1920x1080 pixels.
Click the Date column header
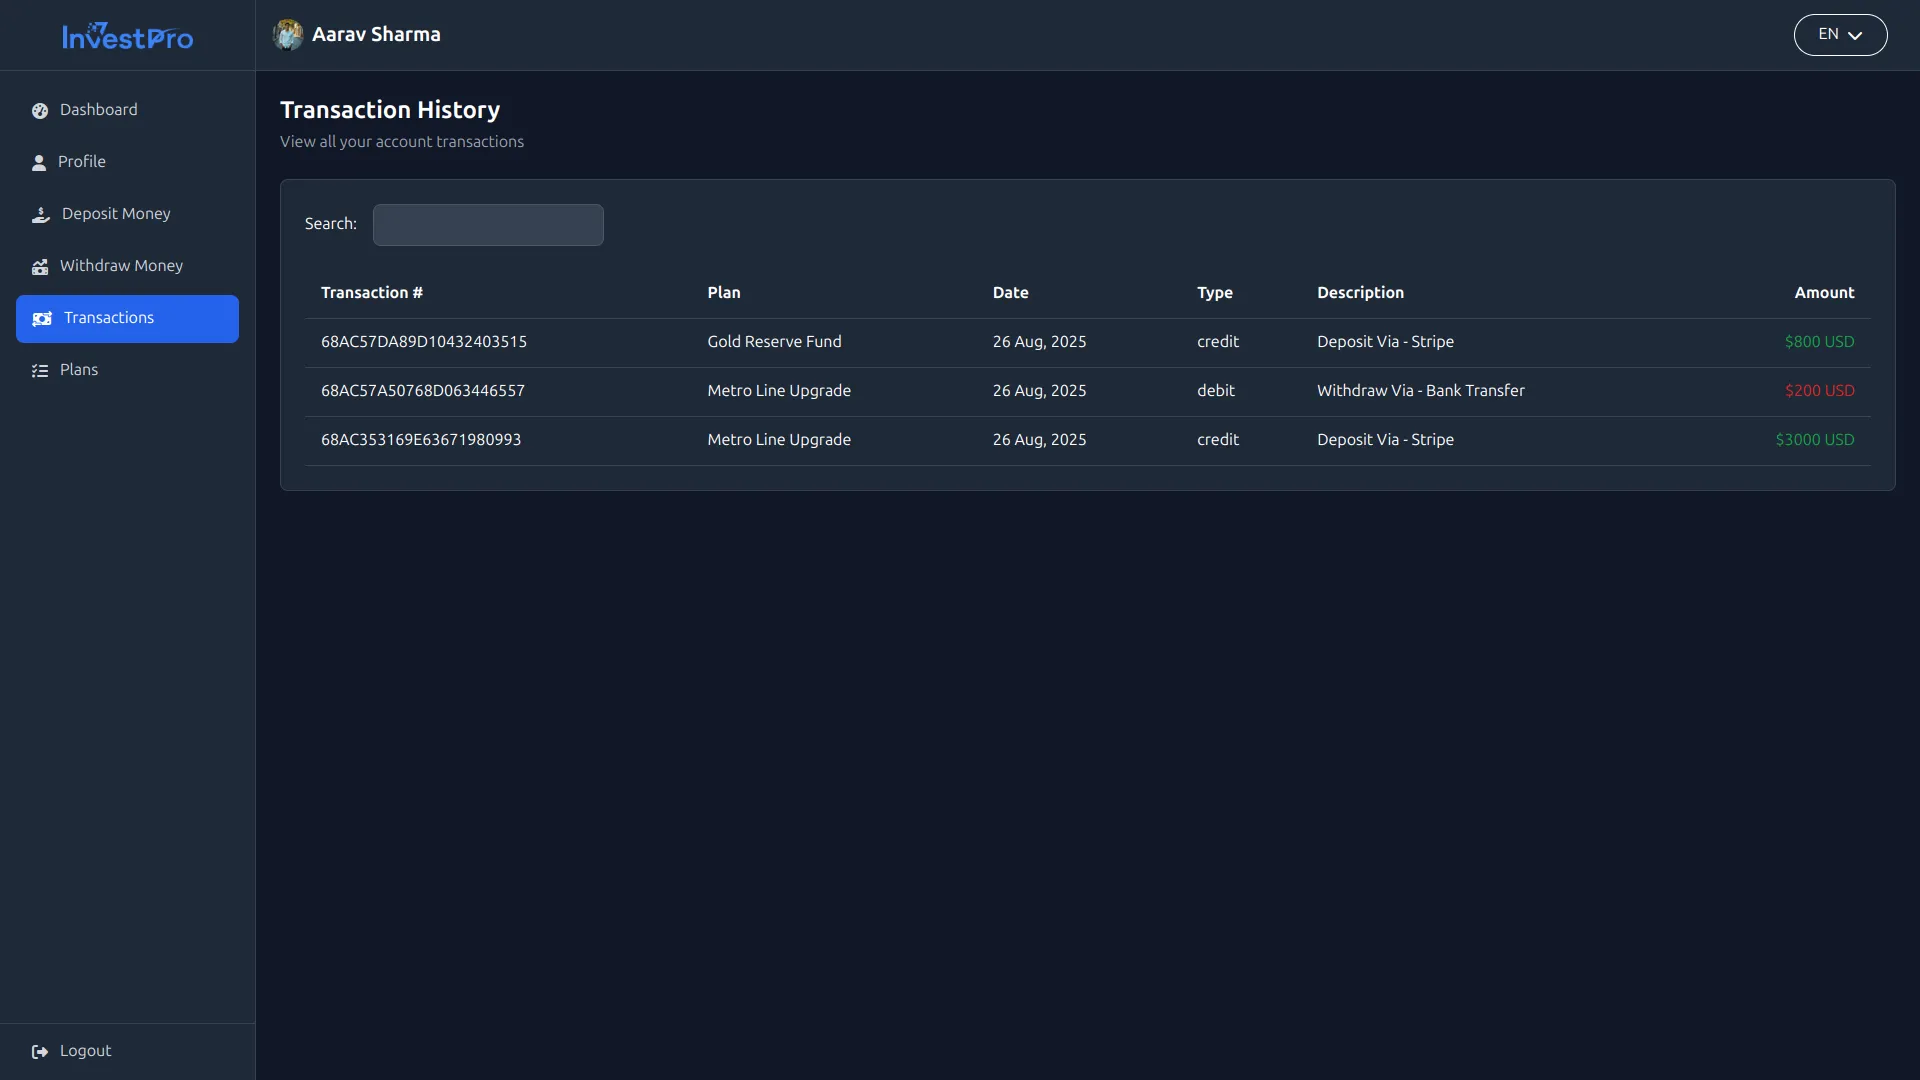click(1010, 293)
